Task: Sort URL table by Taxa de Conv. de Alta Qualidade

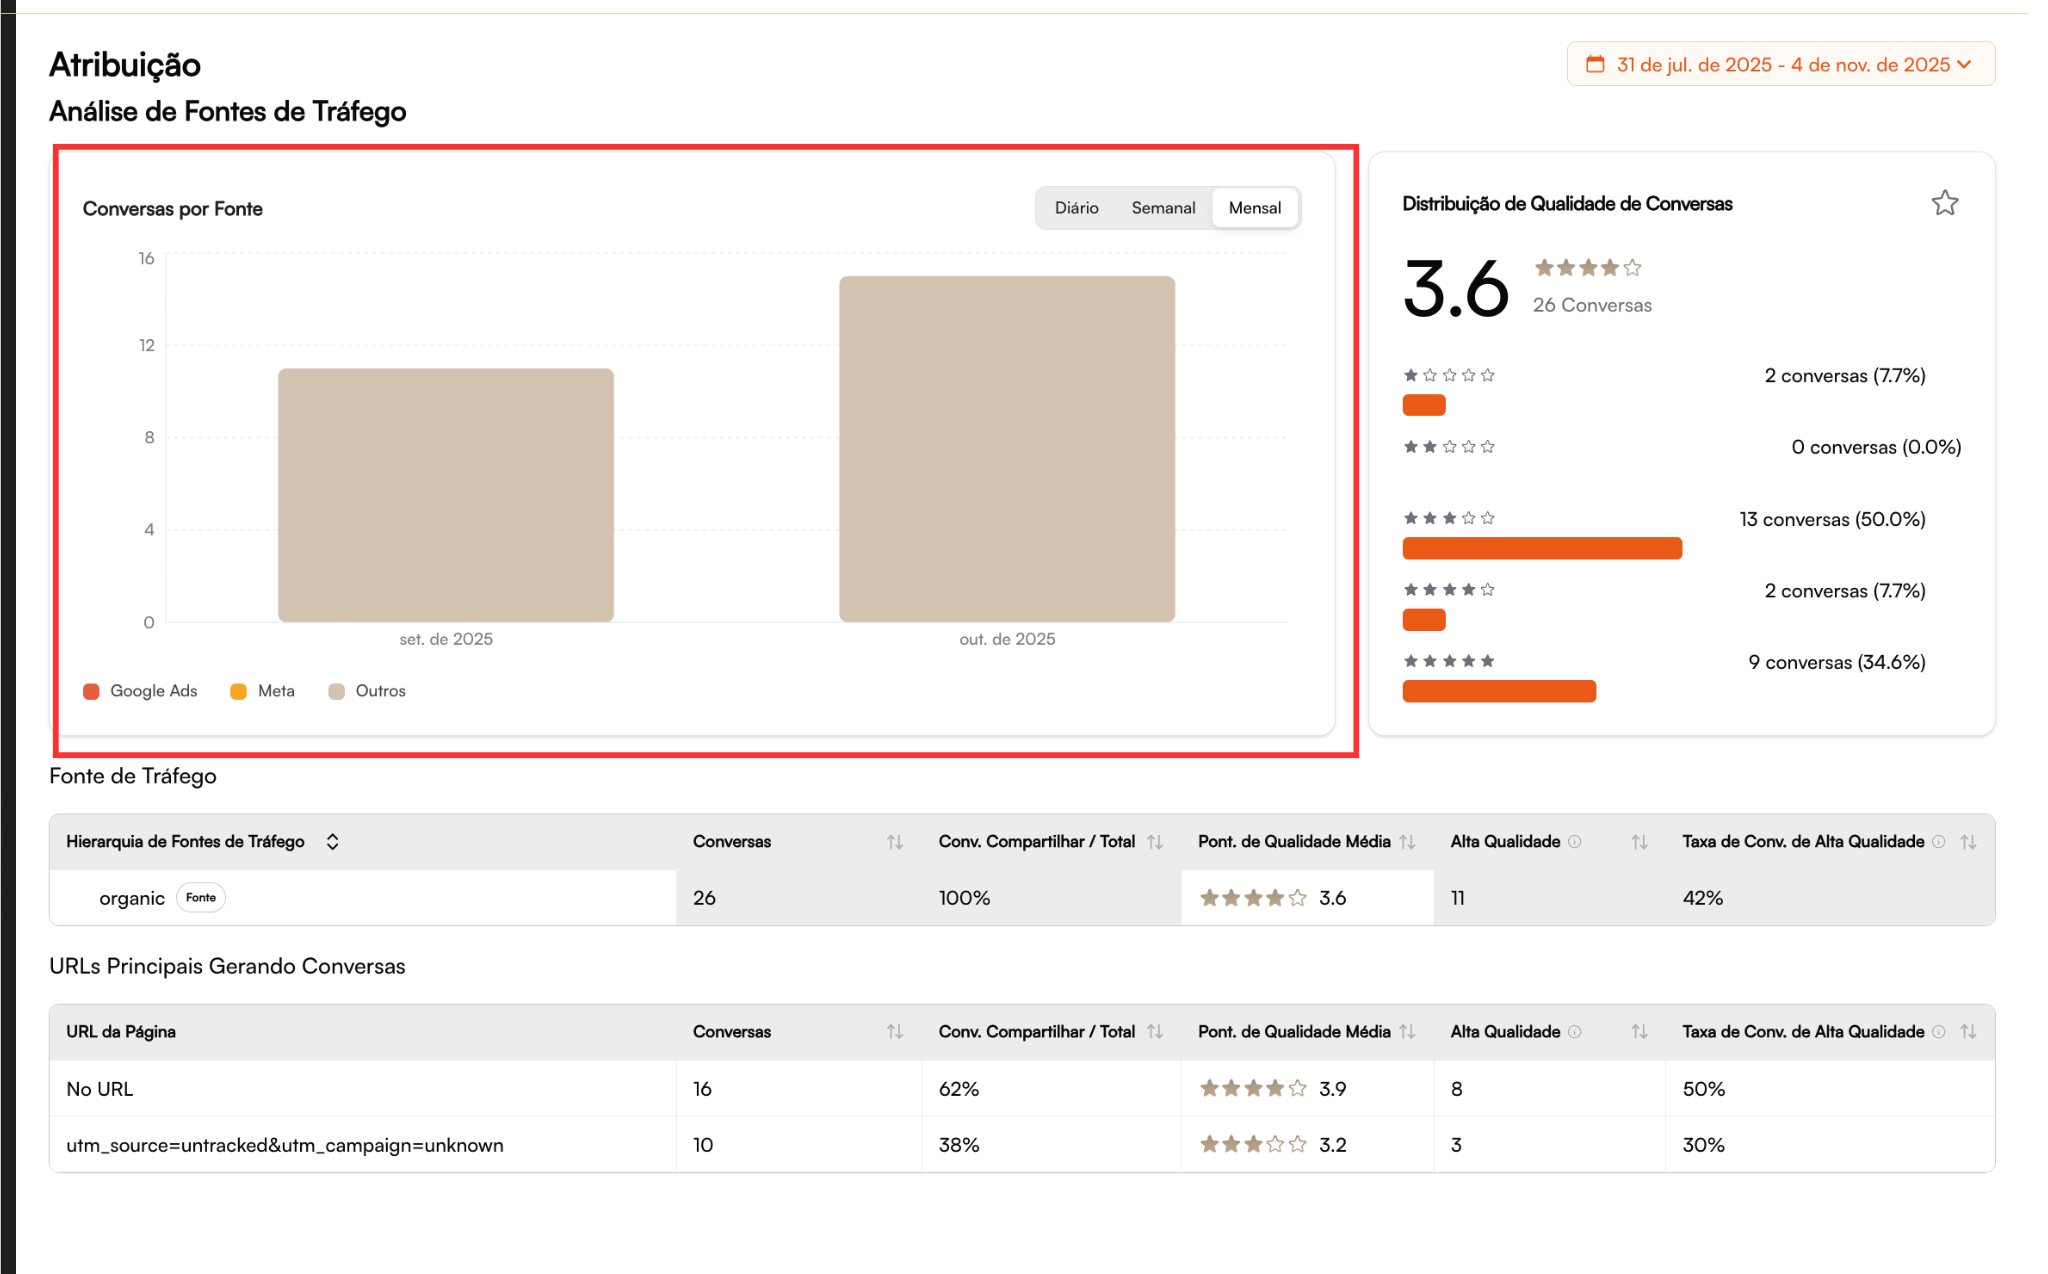Action: pyautogui.click(x=1968, y=1032)
